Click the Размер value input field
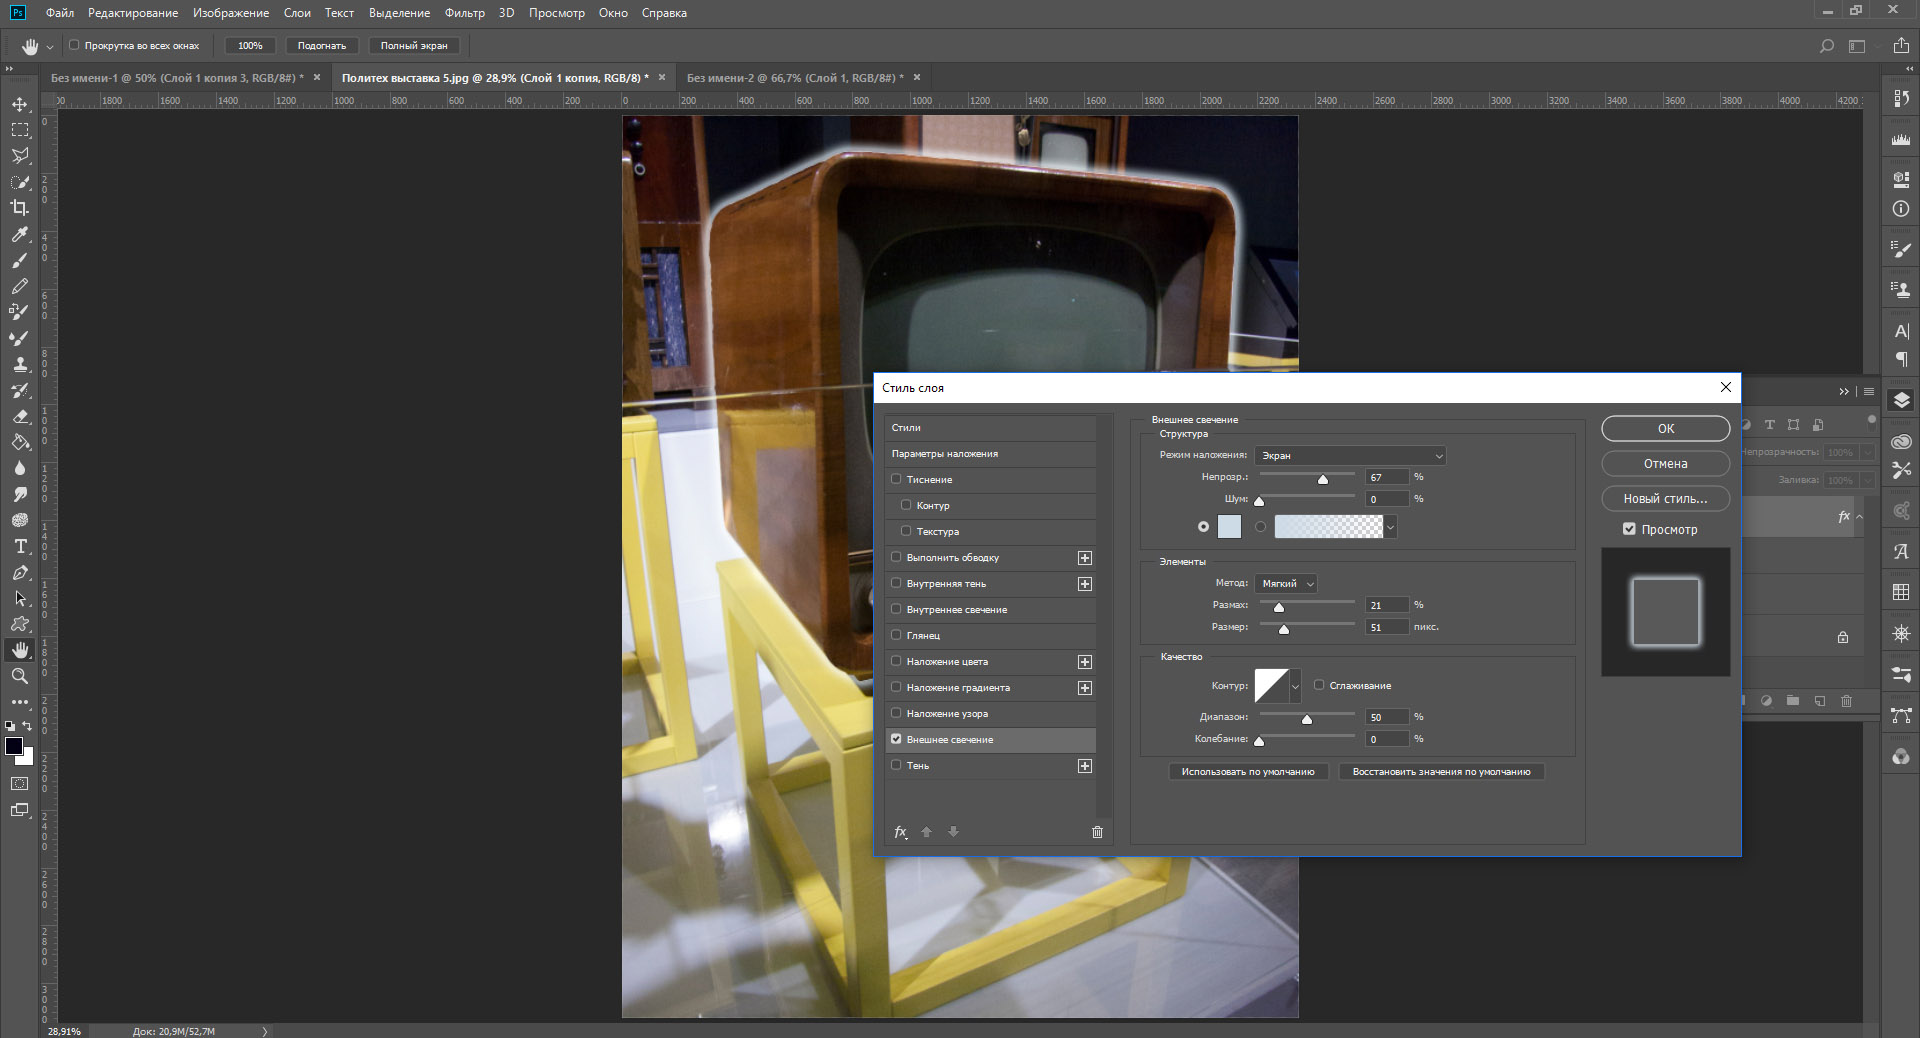The image size is (1920, 1038). click(1387, 627)
